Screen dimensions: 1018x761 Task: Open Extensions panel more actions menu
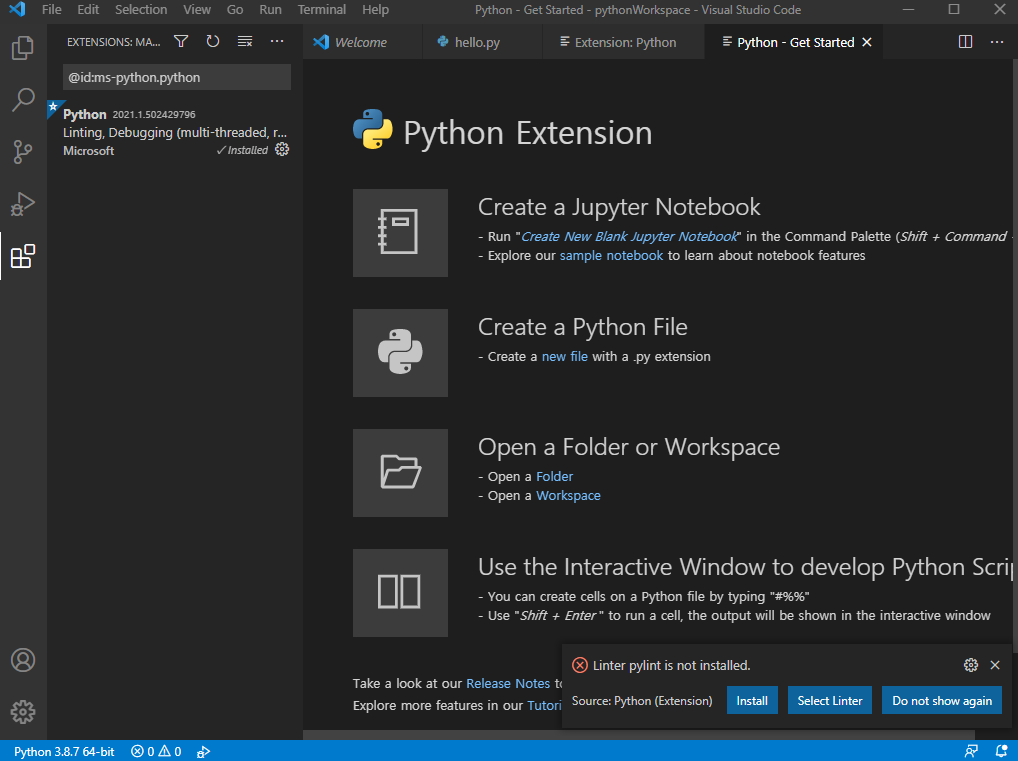(277, 42)
